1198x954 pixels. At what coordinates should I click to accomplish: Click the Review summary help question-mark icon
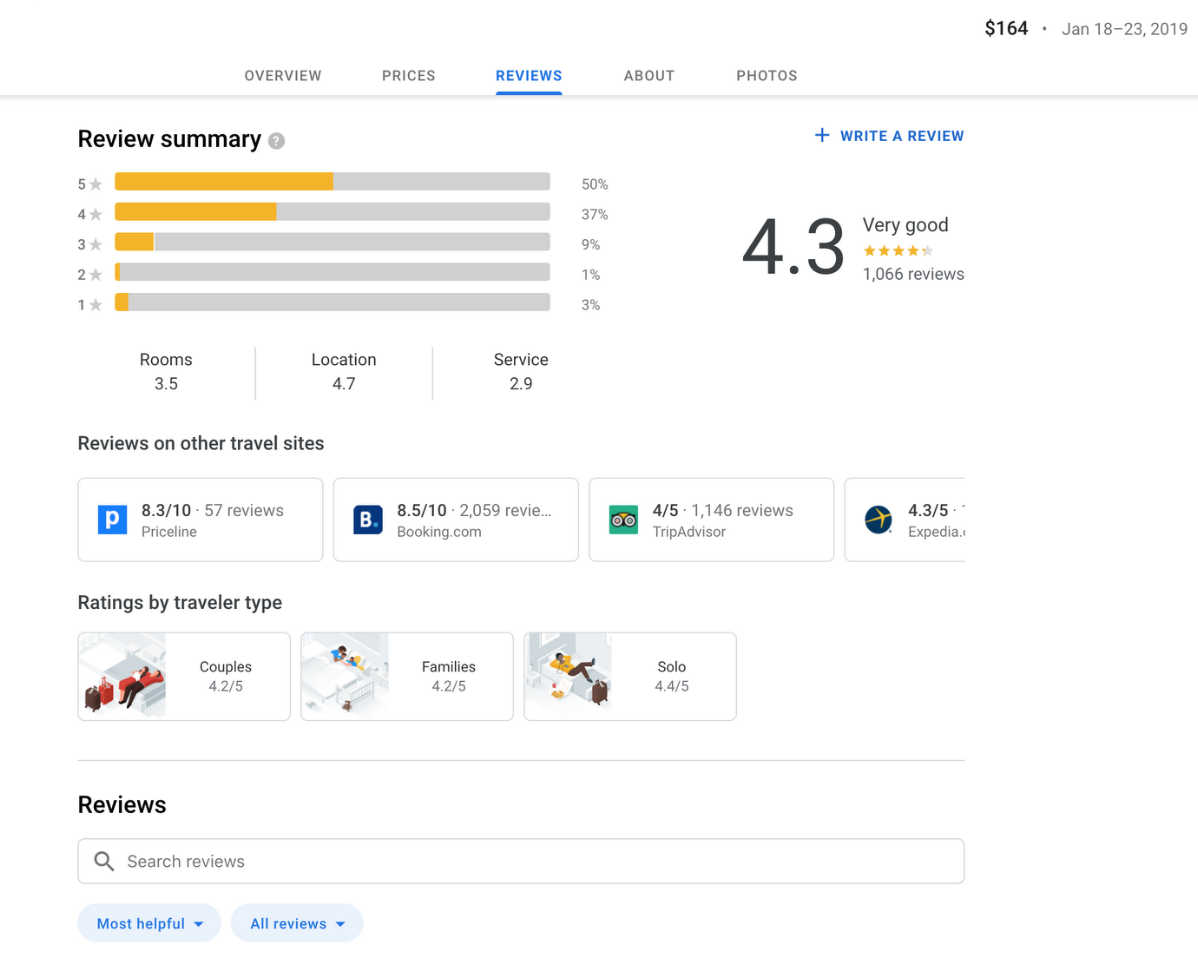point(277,141)
